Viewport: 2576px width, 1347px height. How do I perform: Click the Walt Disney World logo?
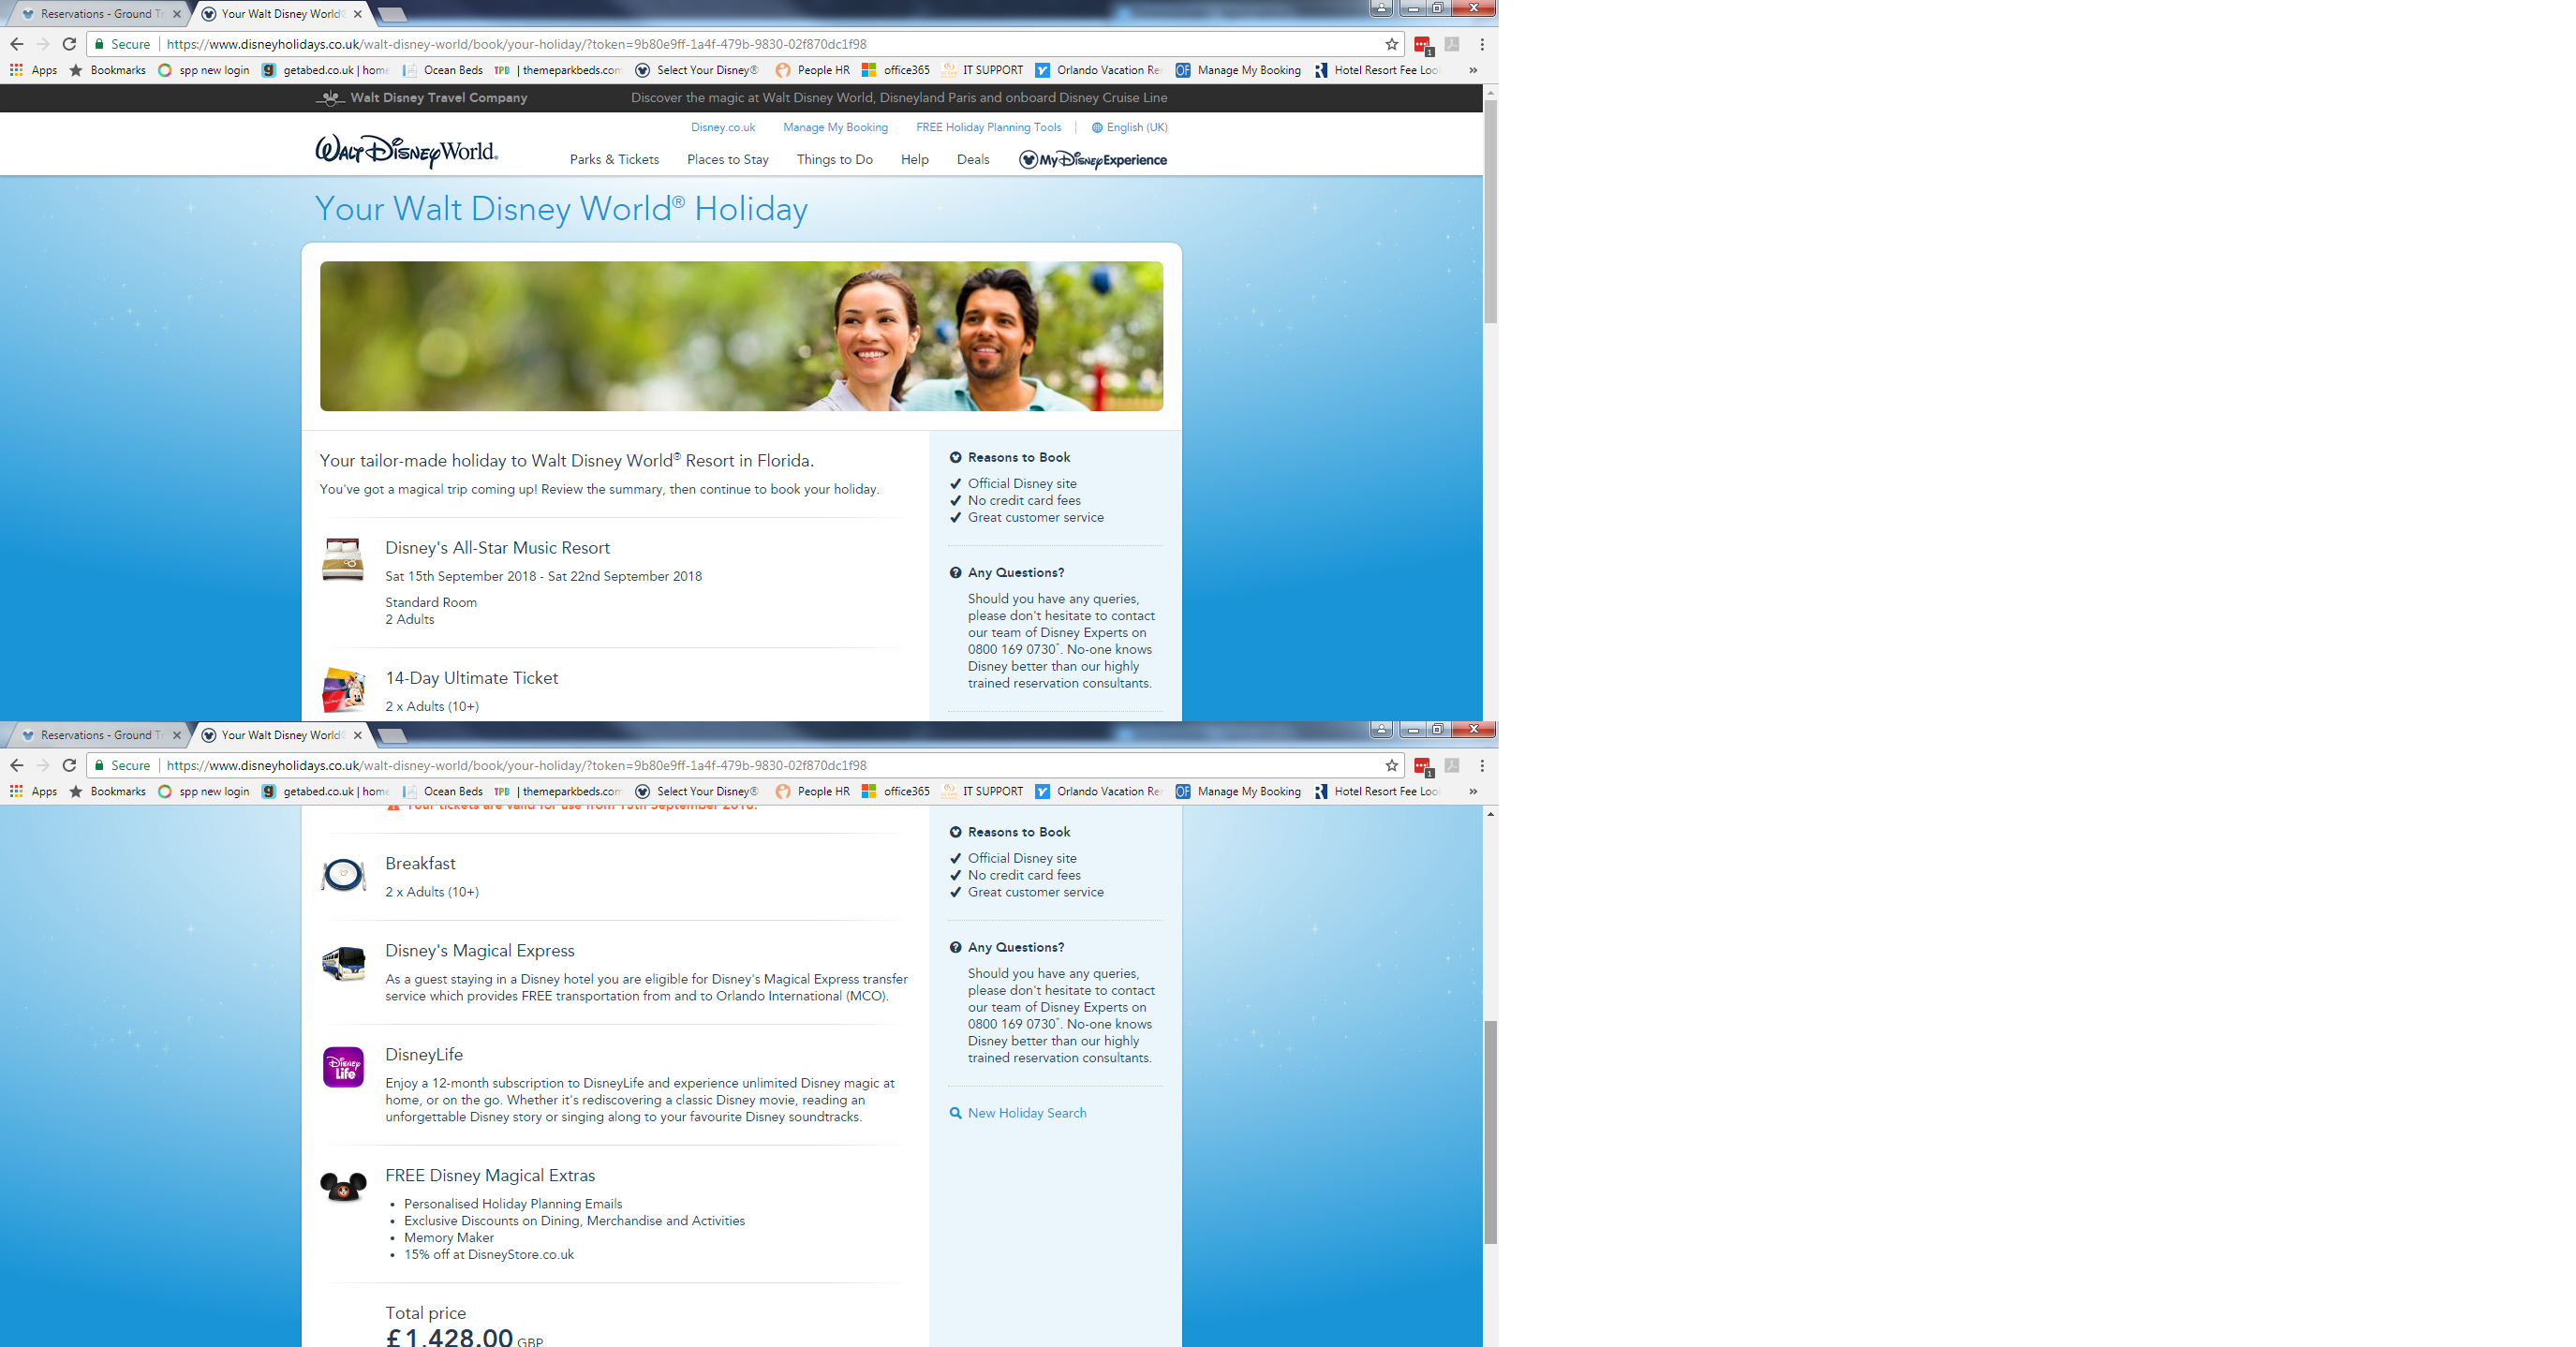[x=406, y=151]
